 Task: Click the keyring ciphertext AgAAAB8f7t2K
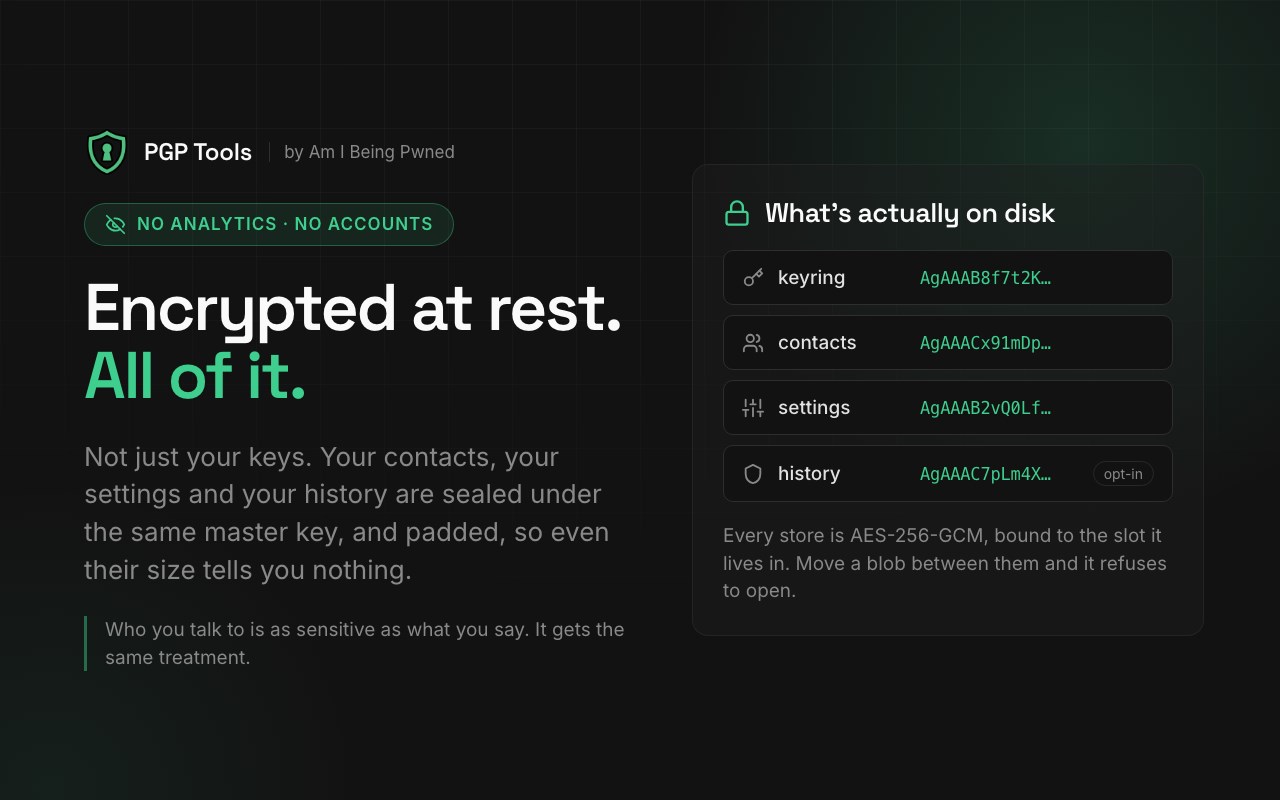[x=985, y=278]
